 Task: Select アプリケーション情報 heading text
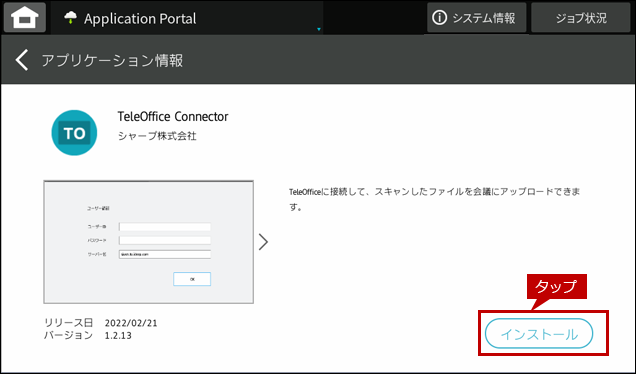click(x=112, y=60)
